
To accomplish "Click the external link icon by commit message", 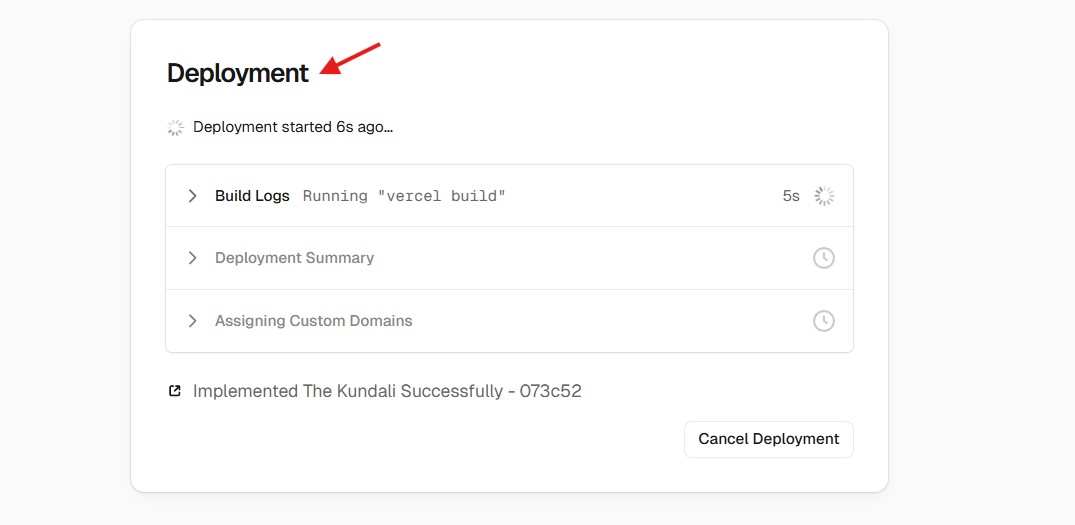I will click(x=175, y=391).
